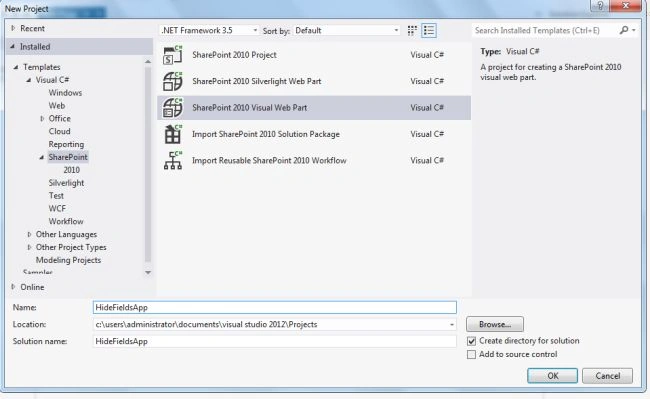Switch to small icons view
Image resolution: width=650 pixels, height=399 pixels.
(412, 31)
